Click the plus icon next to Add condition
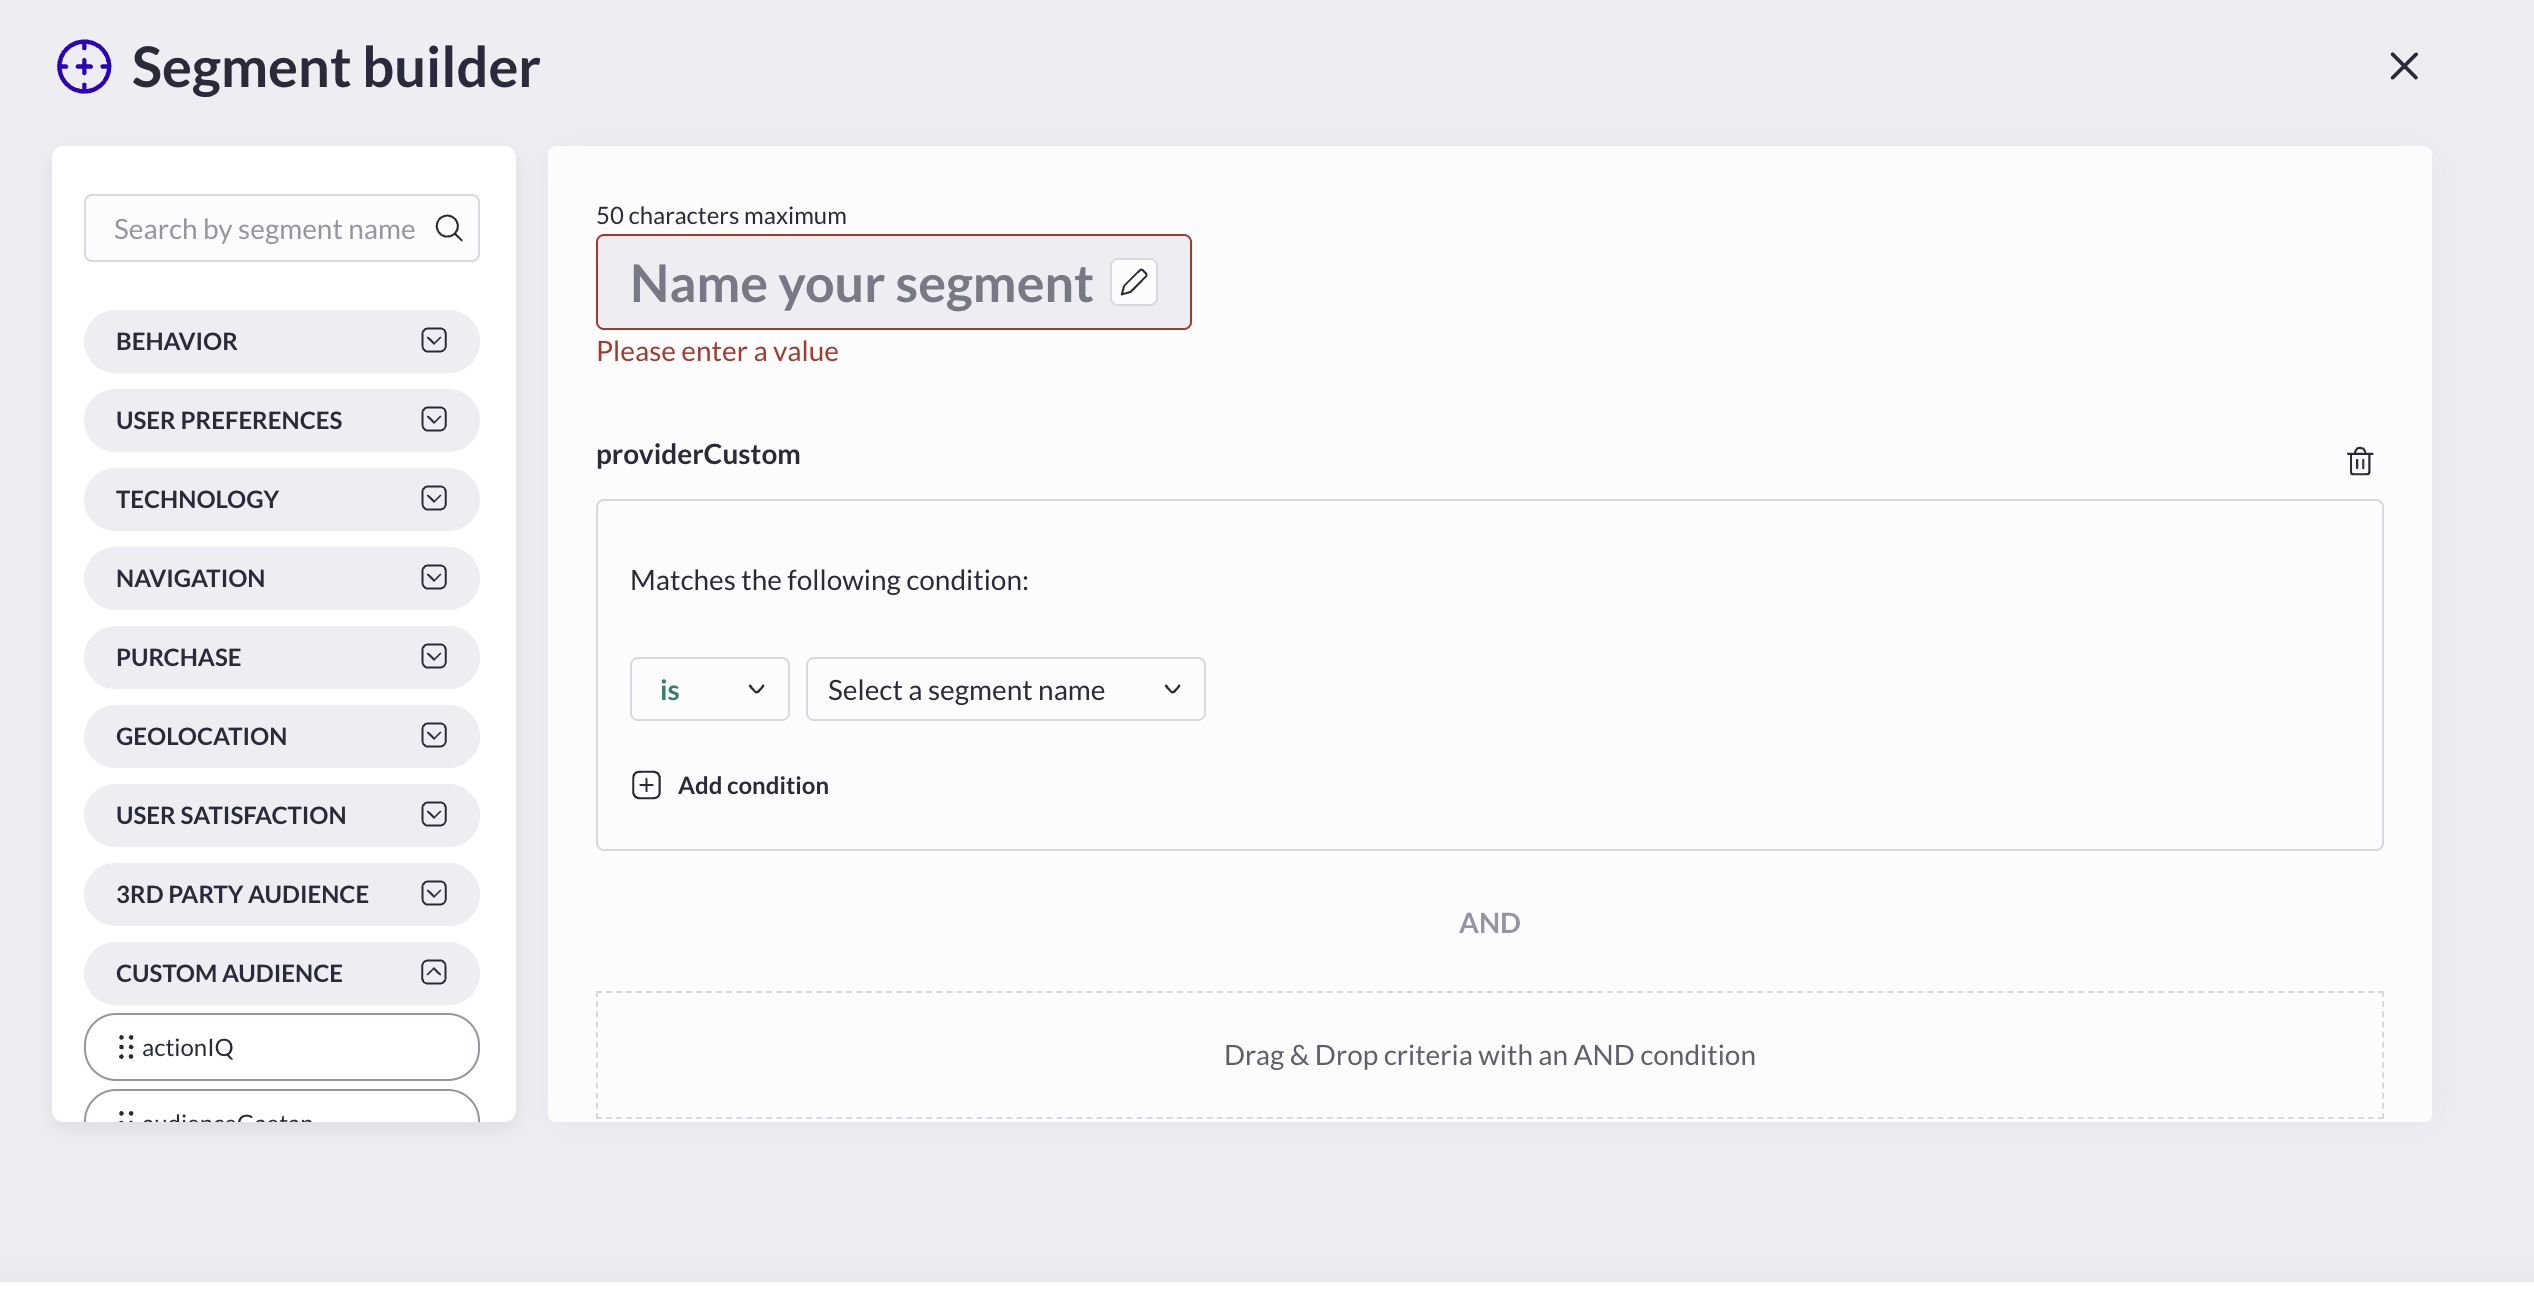The image size is (2534, 1310). point(646,785)
